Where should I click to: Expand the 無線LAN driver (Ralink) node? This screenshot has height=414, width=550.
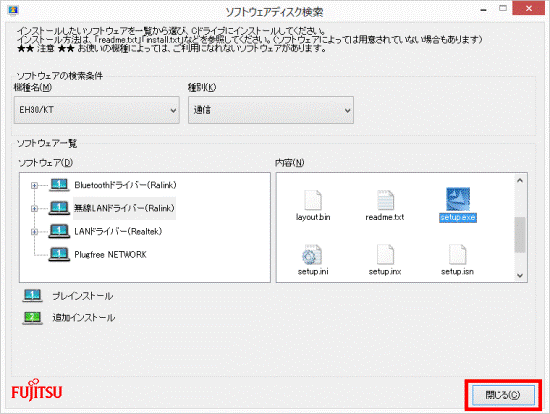click(x=34, y=208)
